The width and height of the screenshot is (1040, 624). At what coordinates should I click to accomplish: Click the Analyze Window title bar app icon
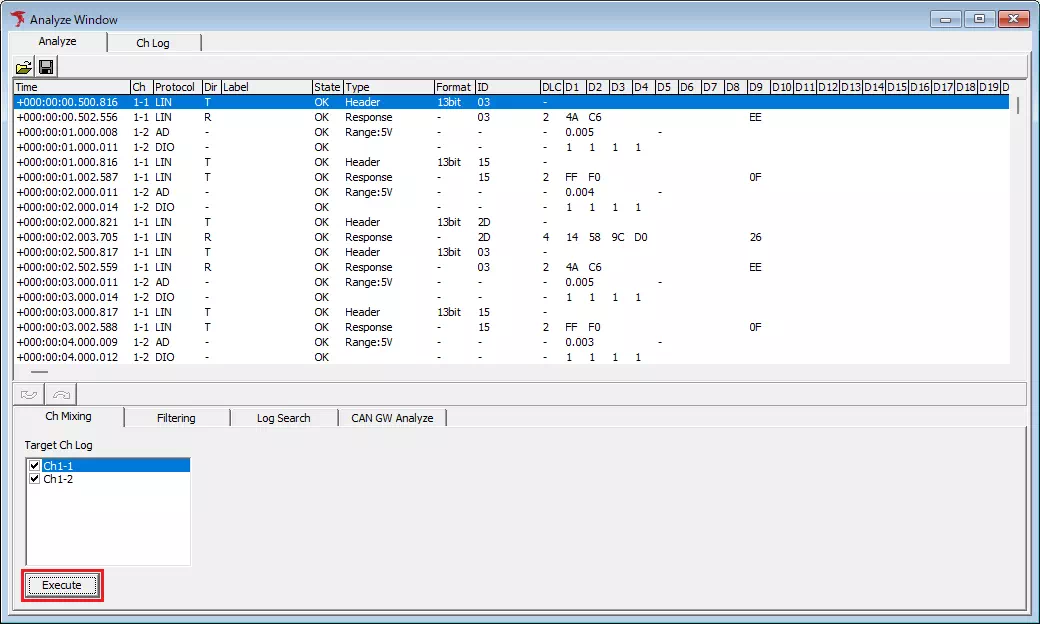(x=18, y=19)
